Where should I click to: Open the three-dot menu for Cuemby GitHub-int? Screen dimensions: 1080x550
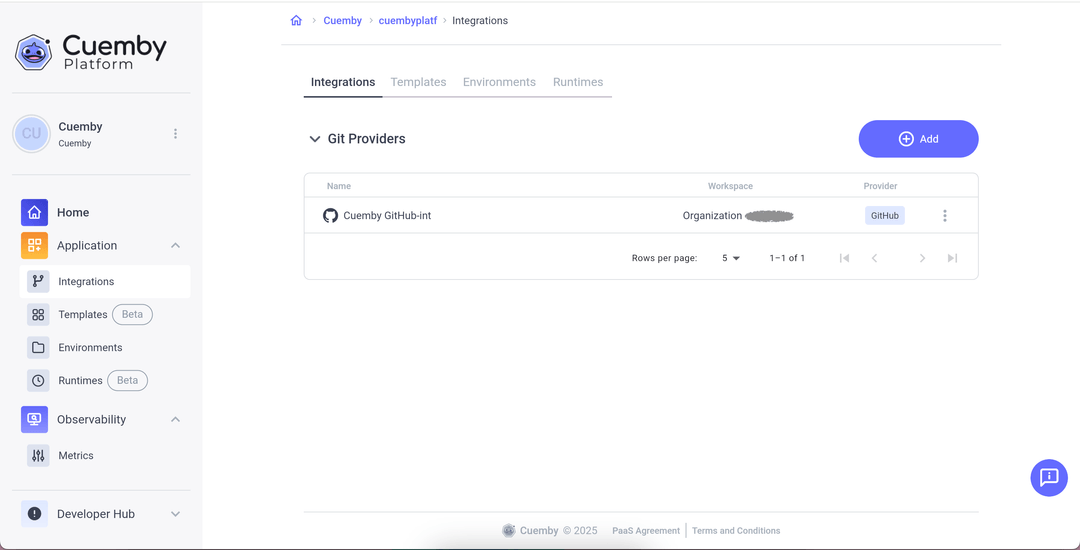[x=944, y=216]
